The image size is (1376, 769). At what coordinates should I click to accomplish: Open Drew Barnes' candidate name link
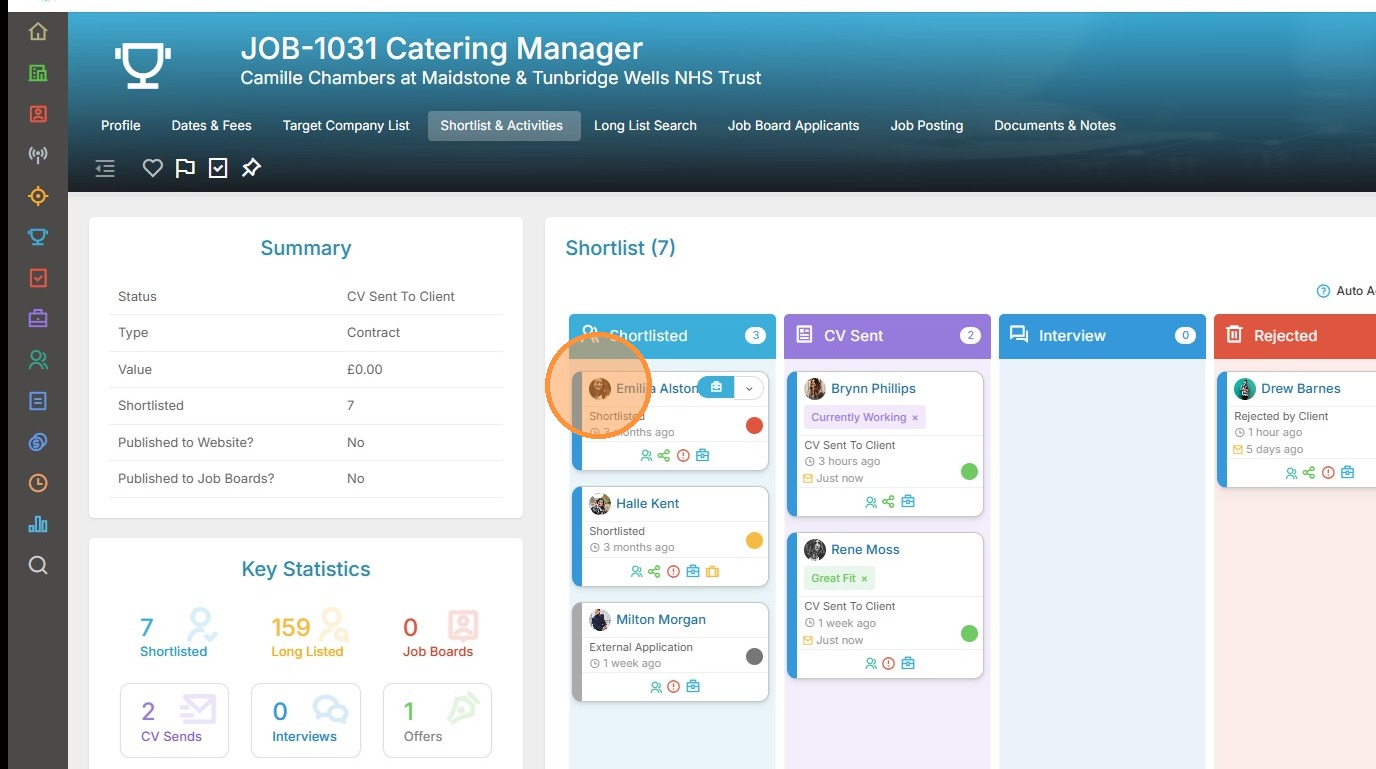pos(1301,389)
